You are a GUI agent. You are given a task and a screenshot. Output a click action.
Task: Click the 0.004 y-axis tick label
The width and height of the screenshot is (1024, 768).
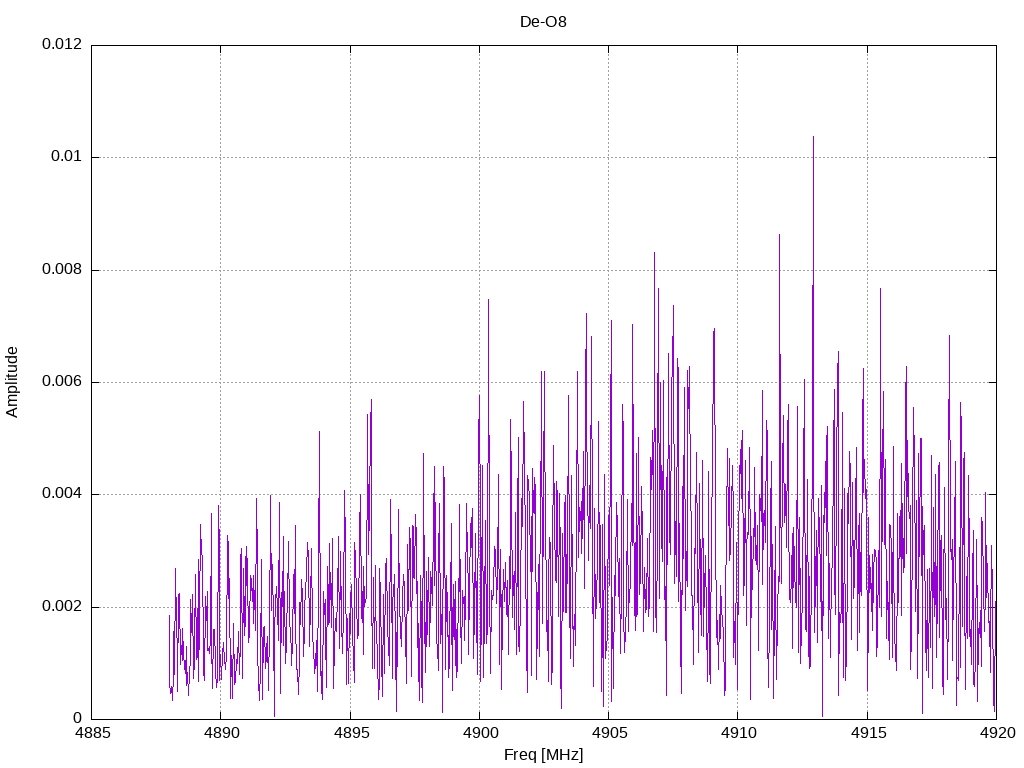[62, 494]
